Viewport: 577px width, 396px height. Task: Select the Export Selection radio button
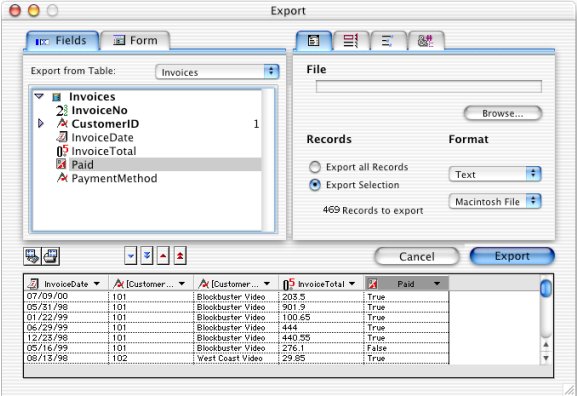(315, 185)
